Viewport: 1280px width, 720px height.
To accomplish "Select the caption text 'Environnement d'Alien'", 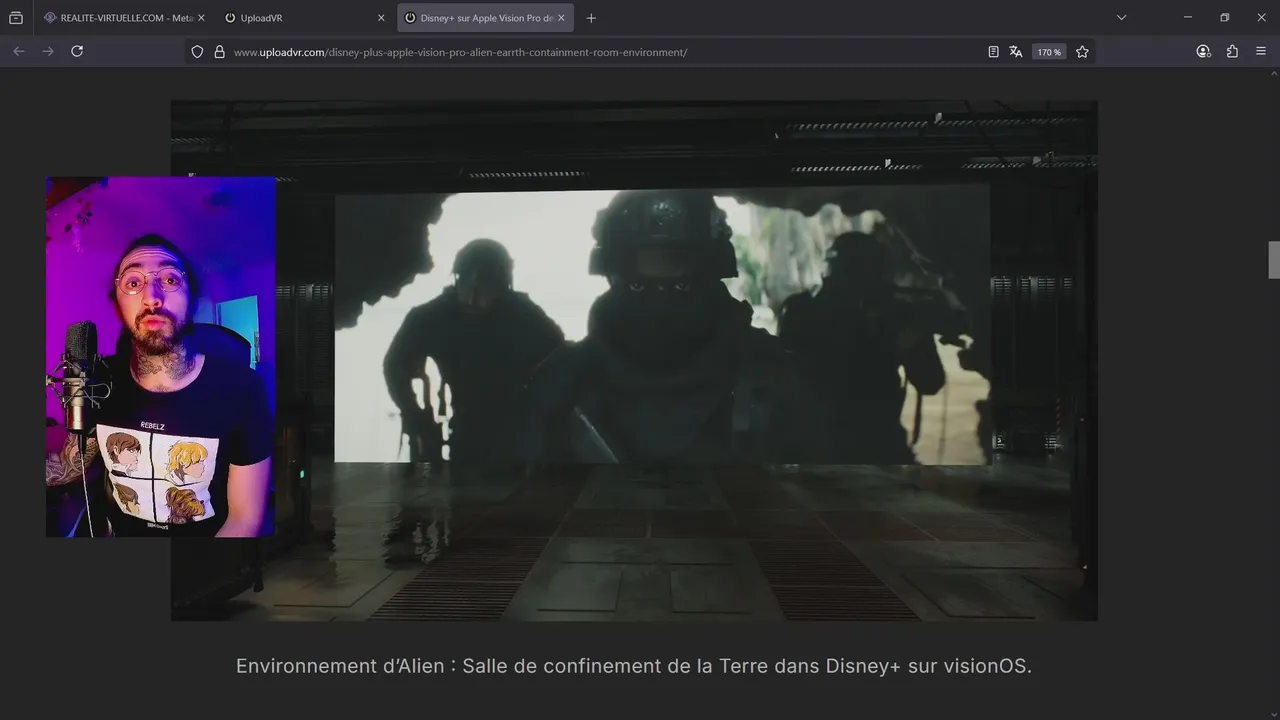I will tap(340, 665).
